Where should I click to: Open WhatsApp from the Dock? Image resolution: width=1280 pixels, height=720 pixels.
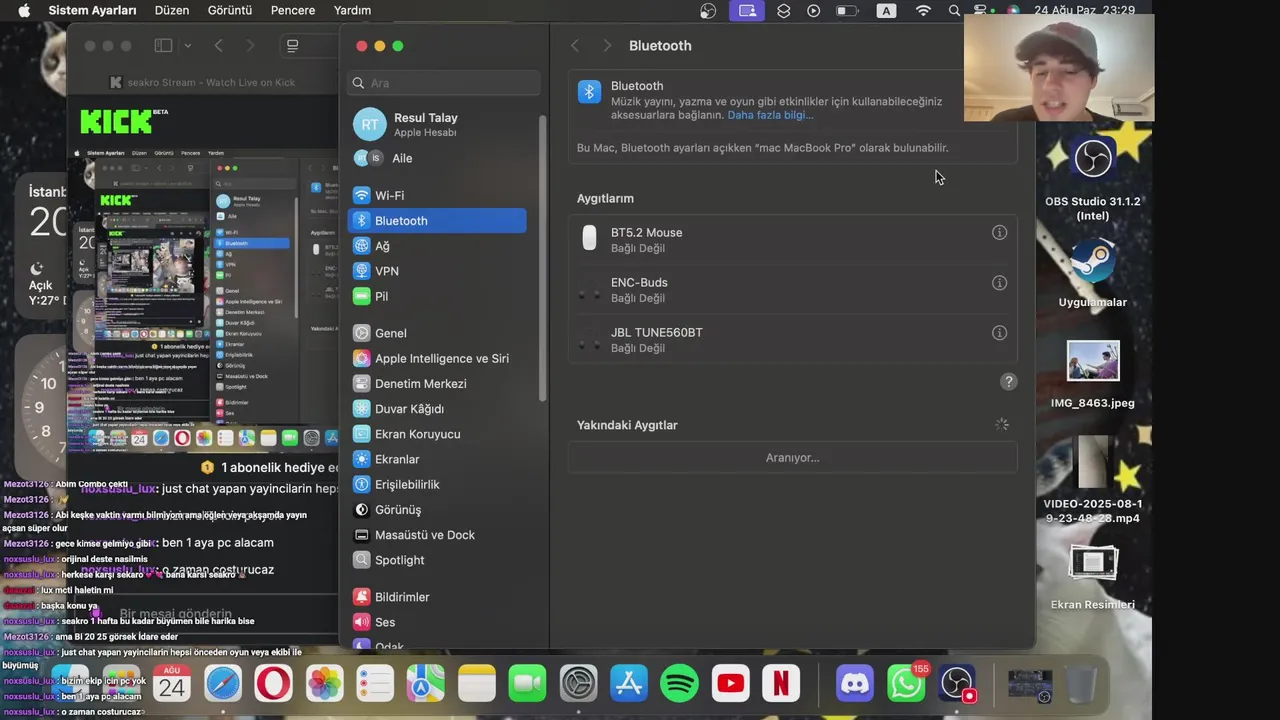tap(906, 684)
